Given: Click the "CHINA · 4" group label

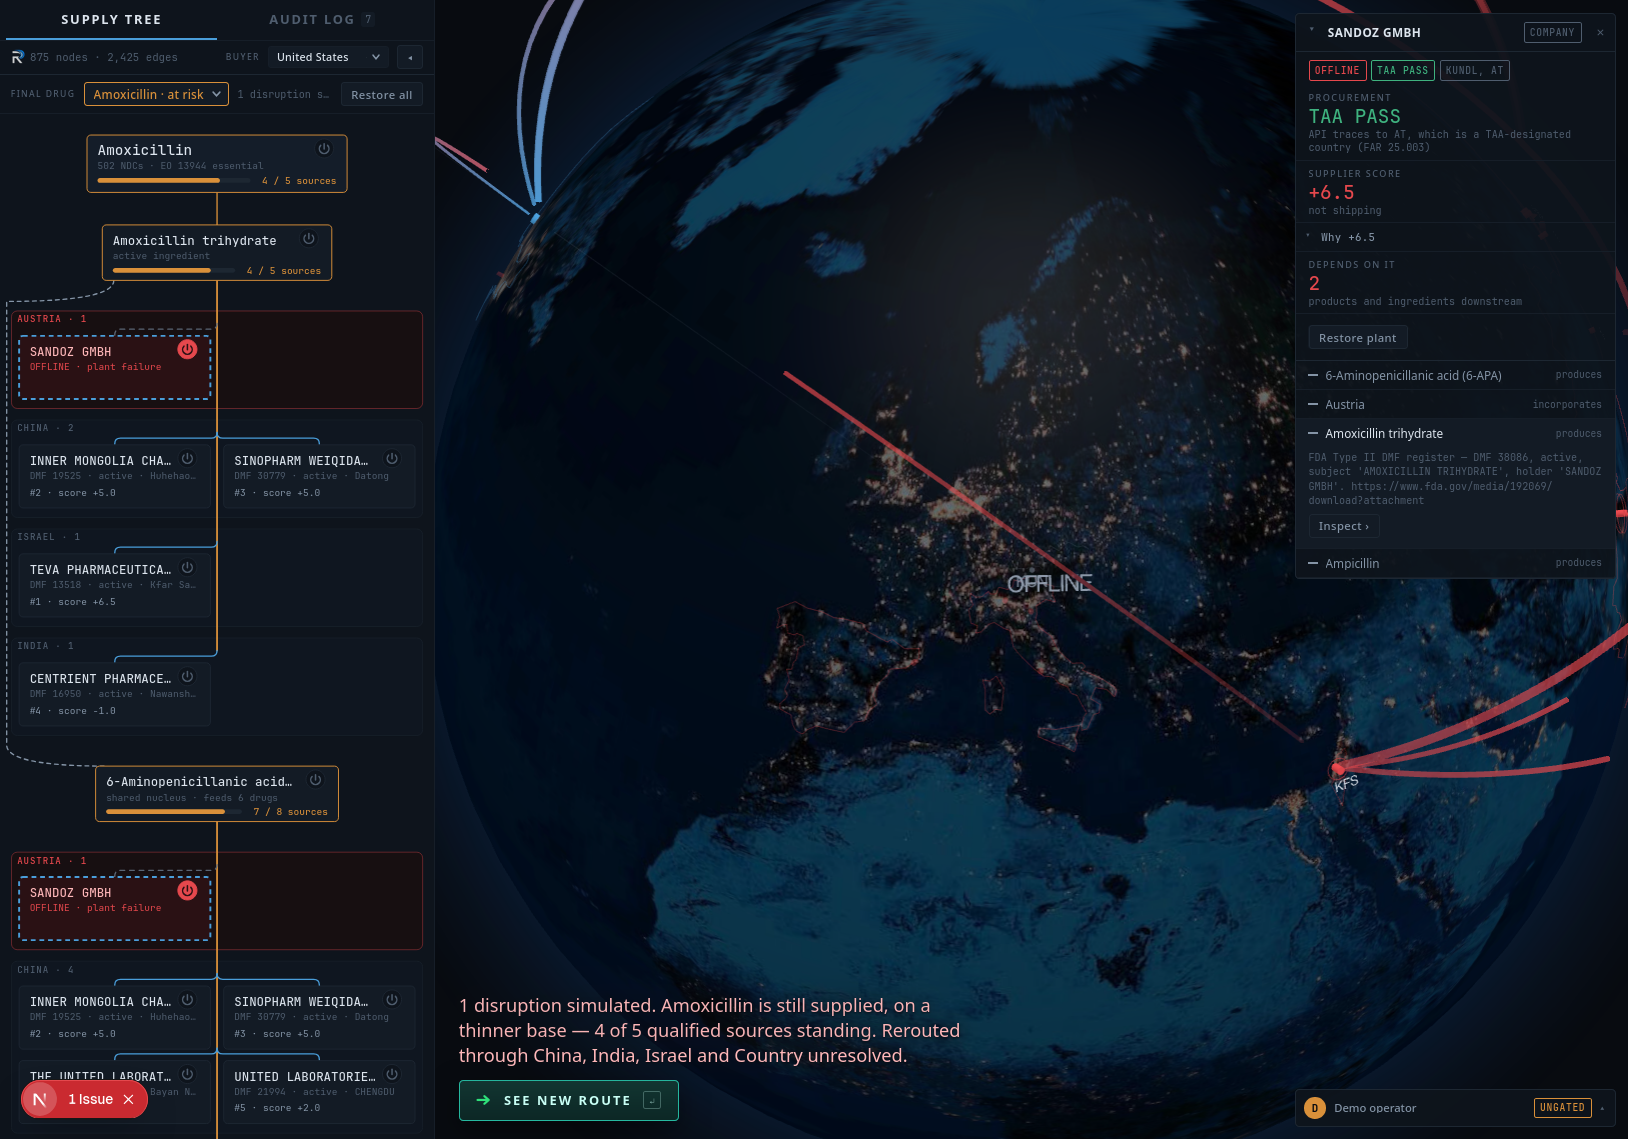Looking at the screenshot, I should [x=45, y=970].
